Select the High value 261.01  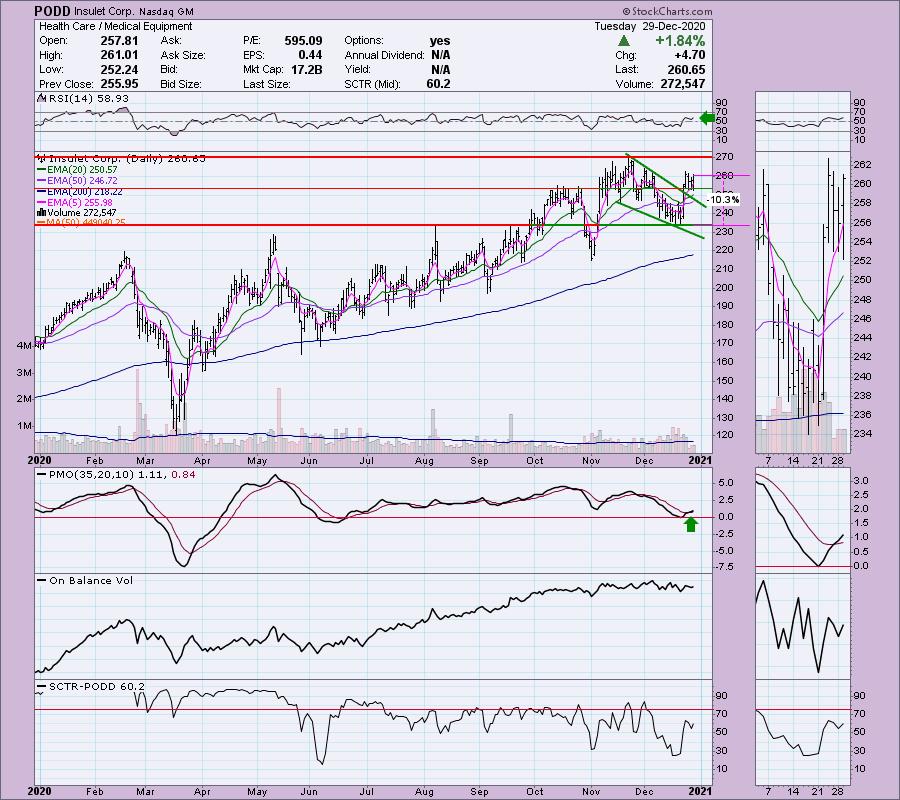tap(119, 55)
